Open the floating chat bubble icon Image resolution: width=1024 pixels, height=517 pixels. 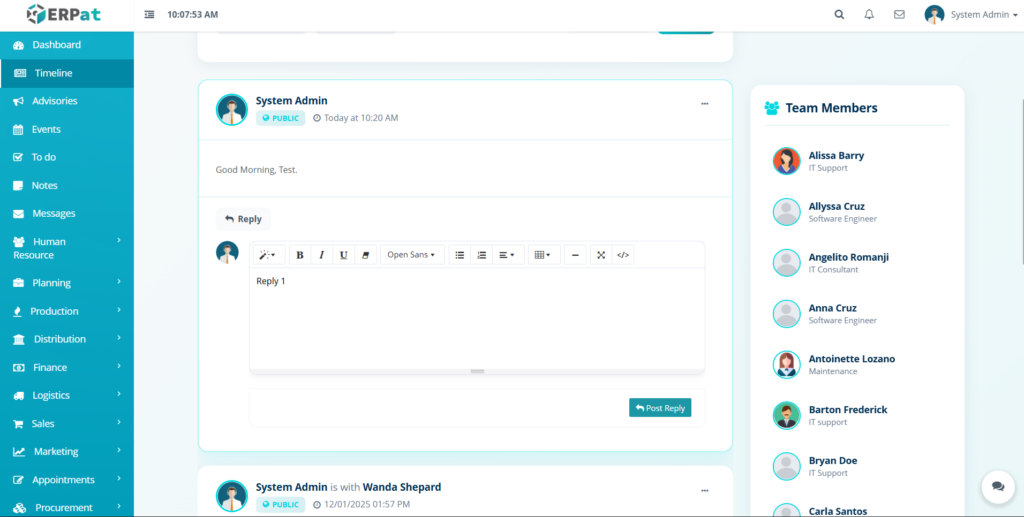[998, 486]
